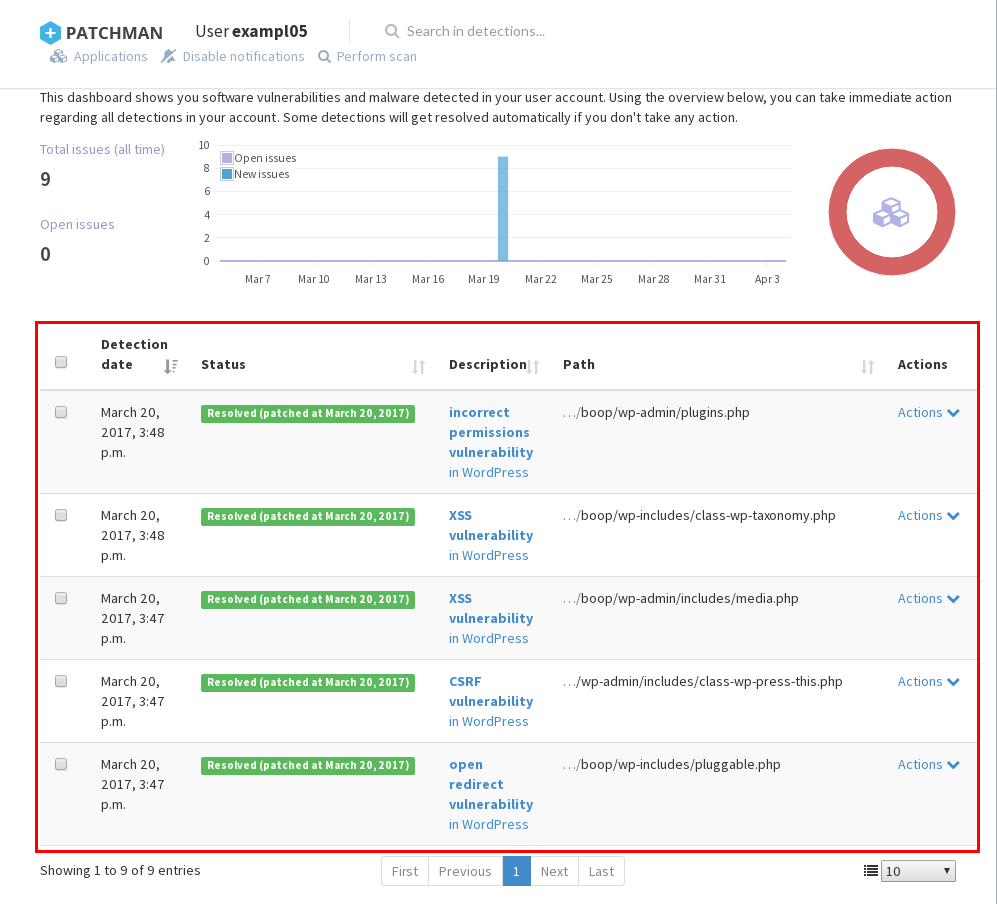Click the search magnifier icon

click(x=392, y=31)
